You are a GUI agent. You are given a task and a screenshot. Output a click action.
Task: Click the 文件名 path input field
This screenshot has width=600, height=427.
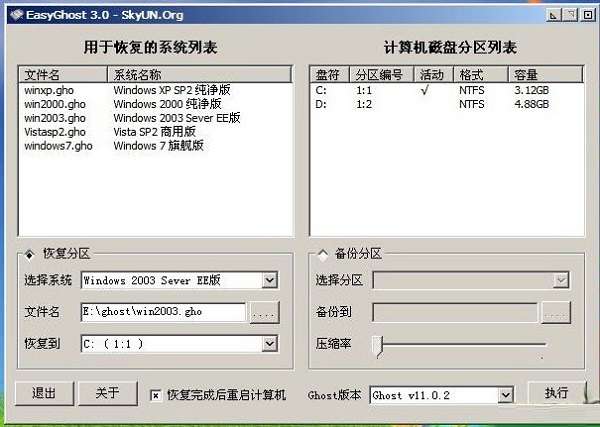[163, 312]
